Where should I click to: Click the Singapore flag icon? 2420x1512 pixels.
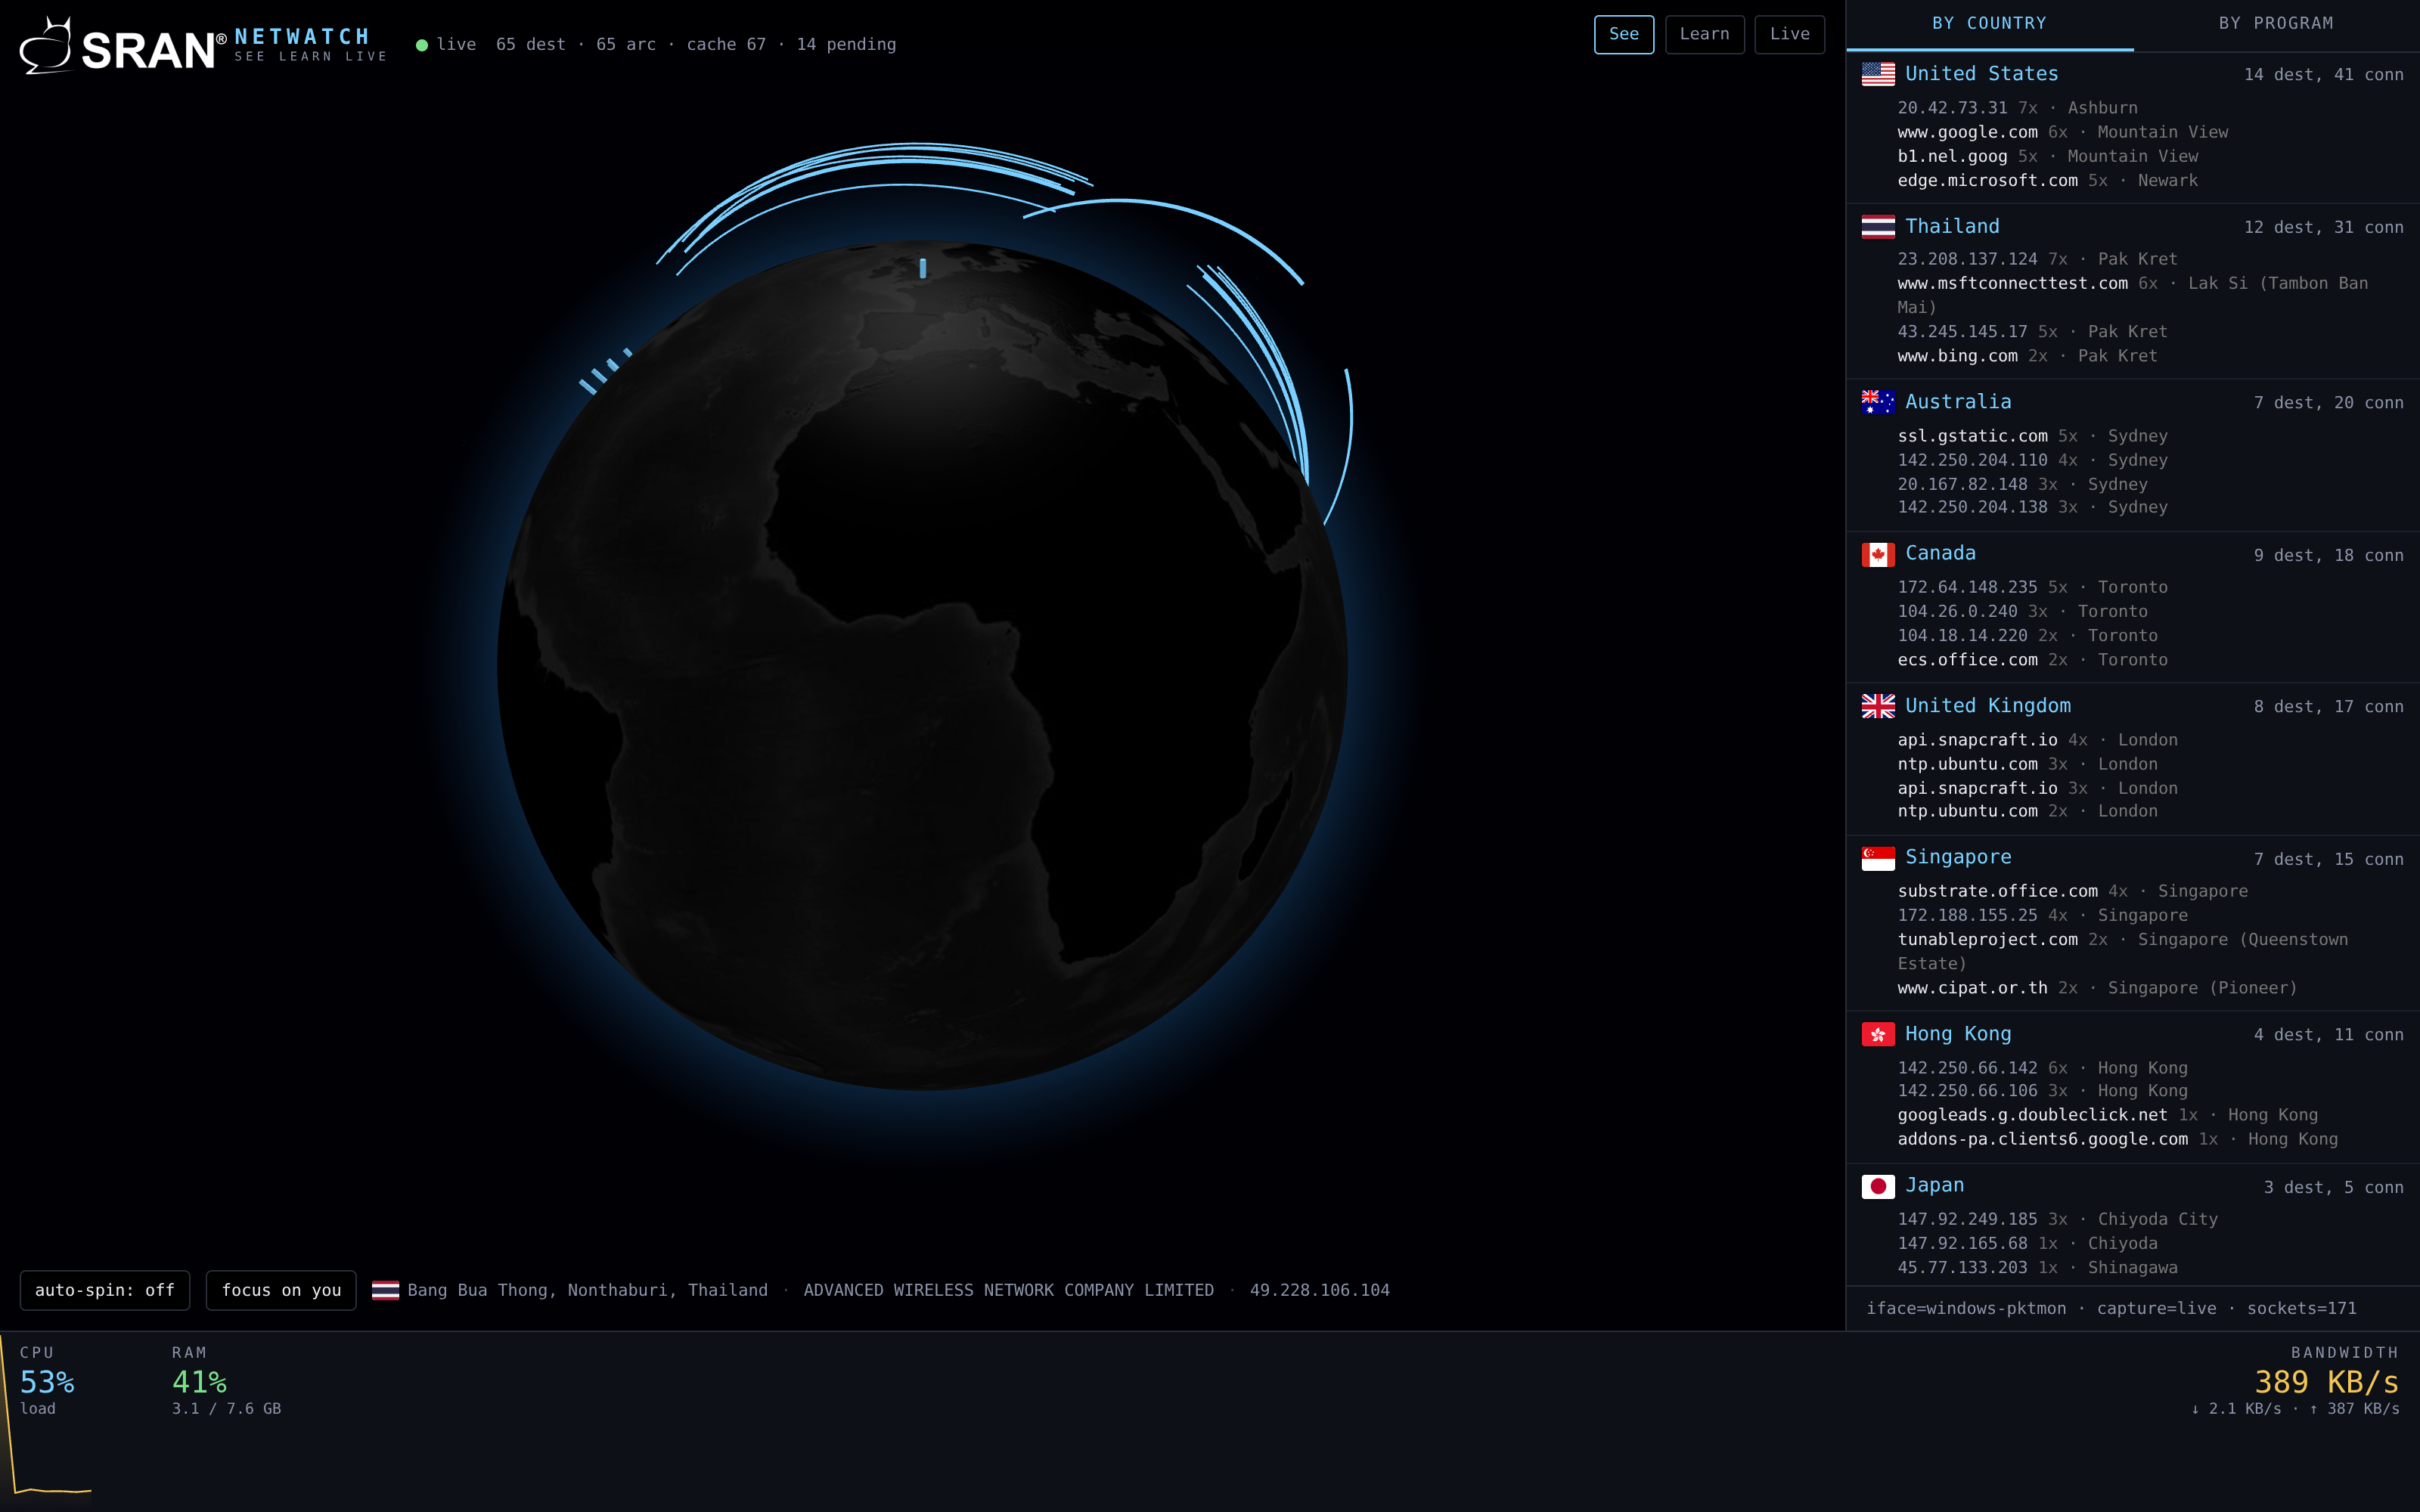[1877, 858]
